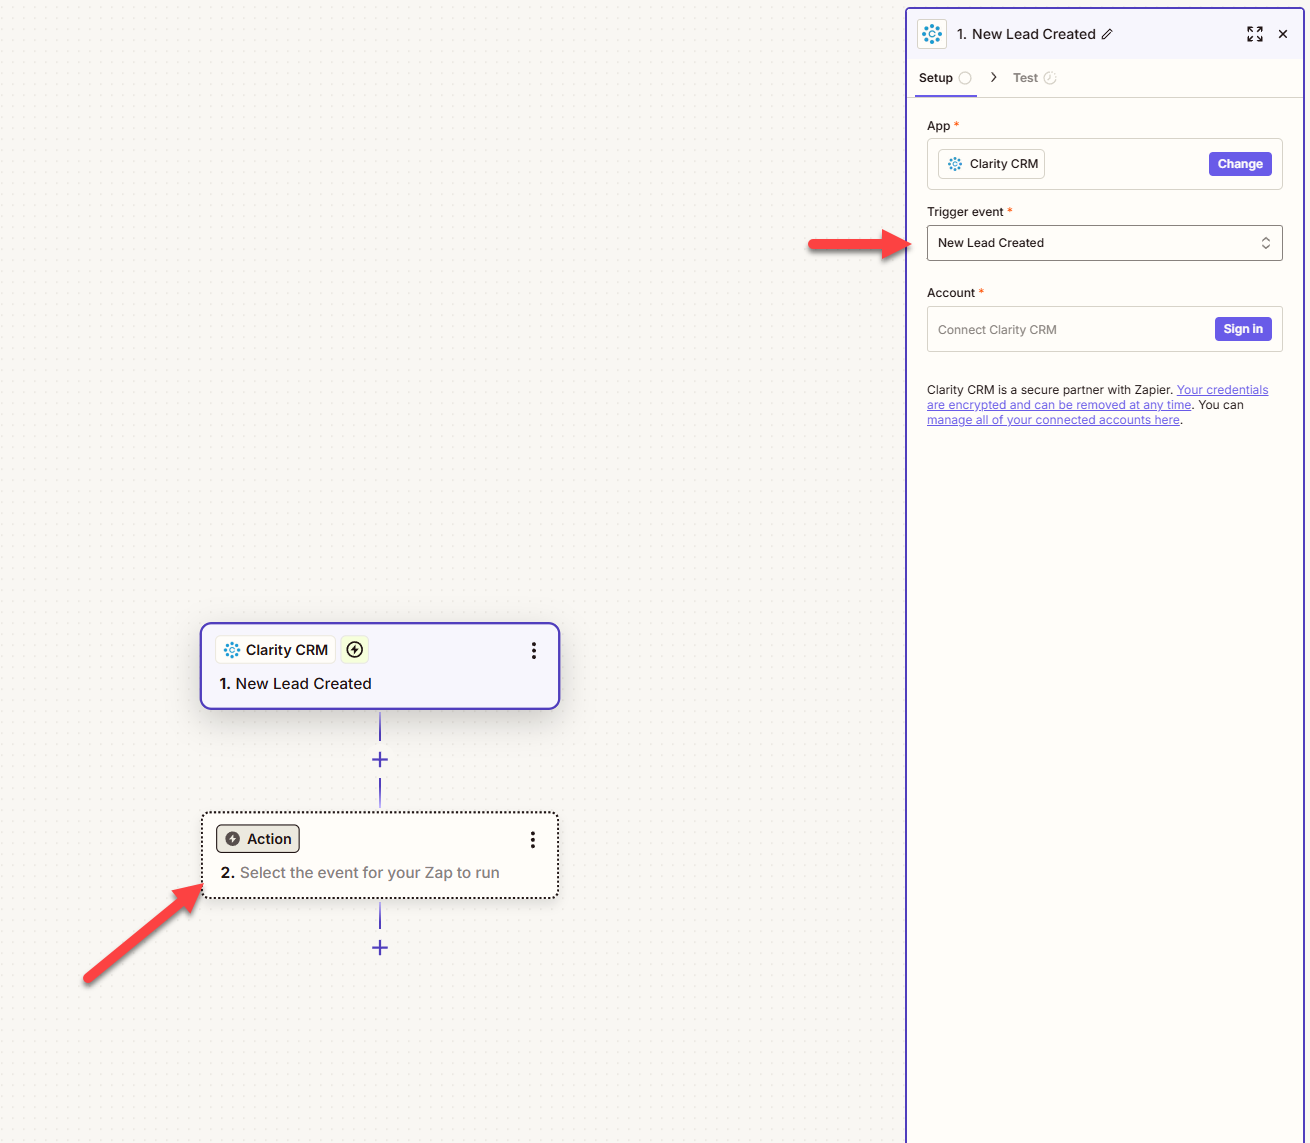Click the Clarity CRM badge on trigger step
The width and height of the screenshot is (1310, 1143).
pyautogui.click(x=275, y=650)
